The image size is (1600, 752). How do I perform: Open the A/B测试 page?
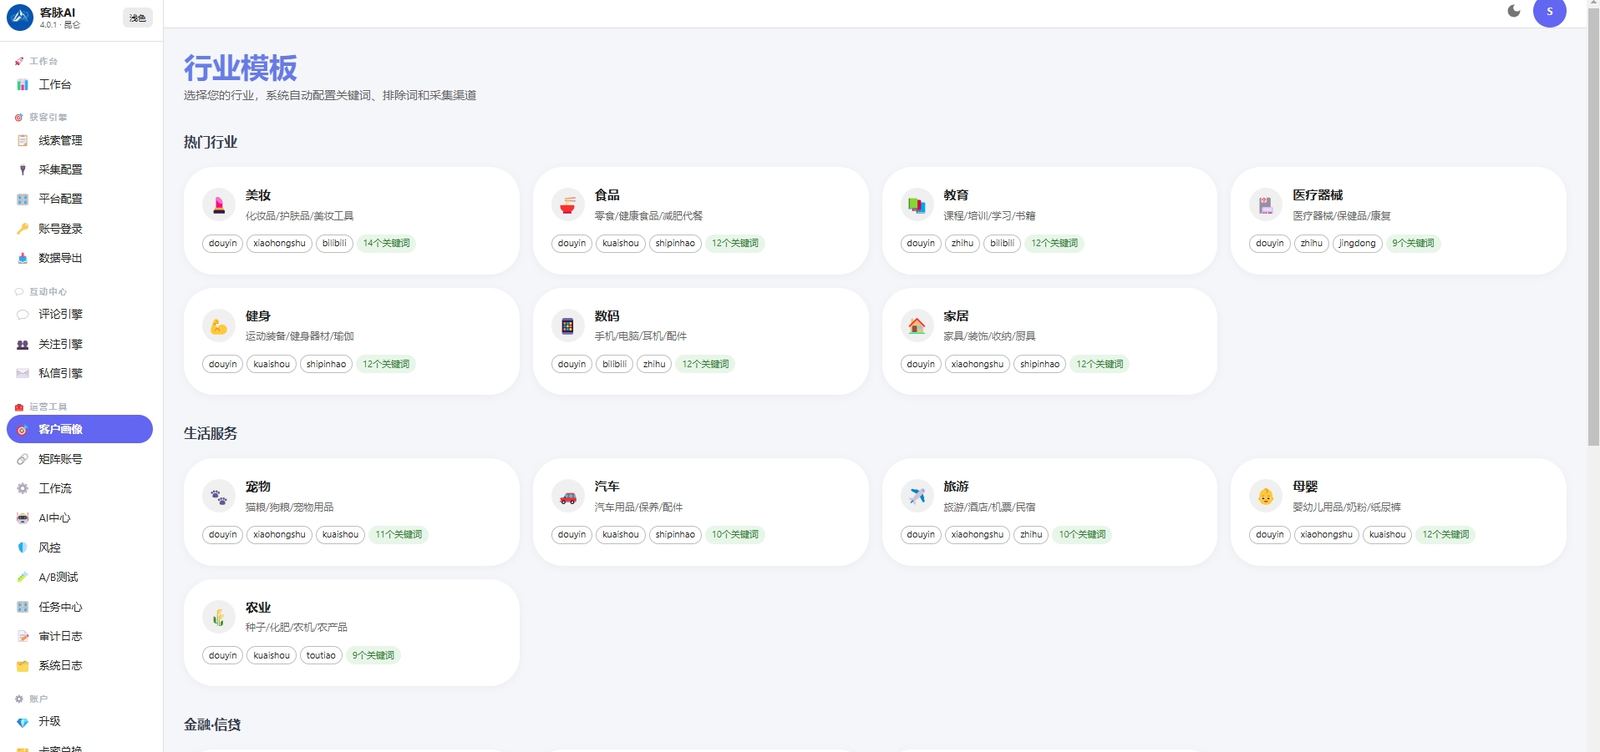coord(80,577)
